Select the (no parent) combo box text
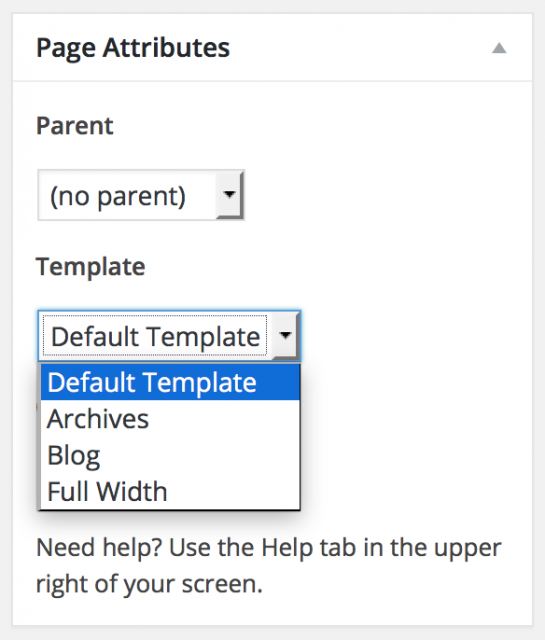 (x=118, y=196)
